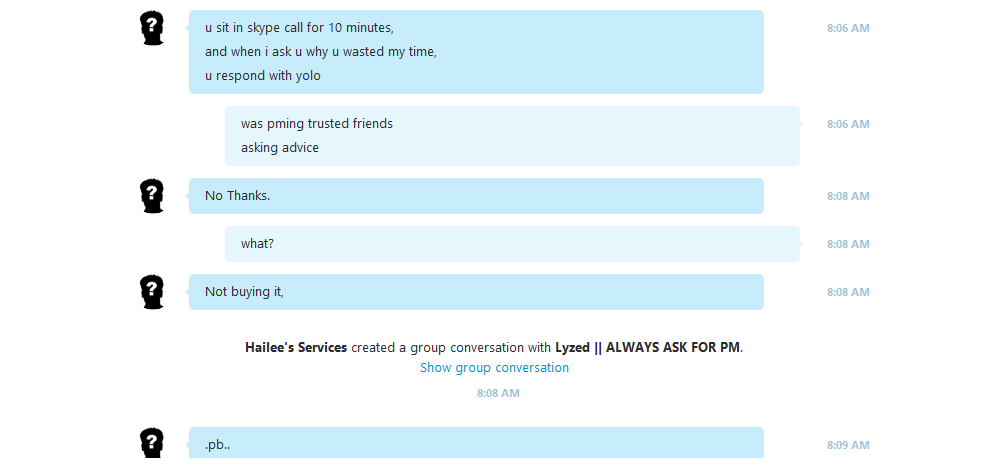
Task: Select the 'u respond with yolo' message bubble
Action: tap(476, 52)
